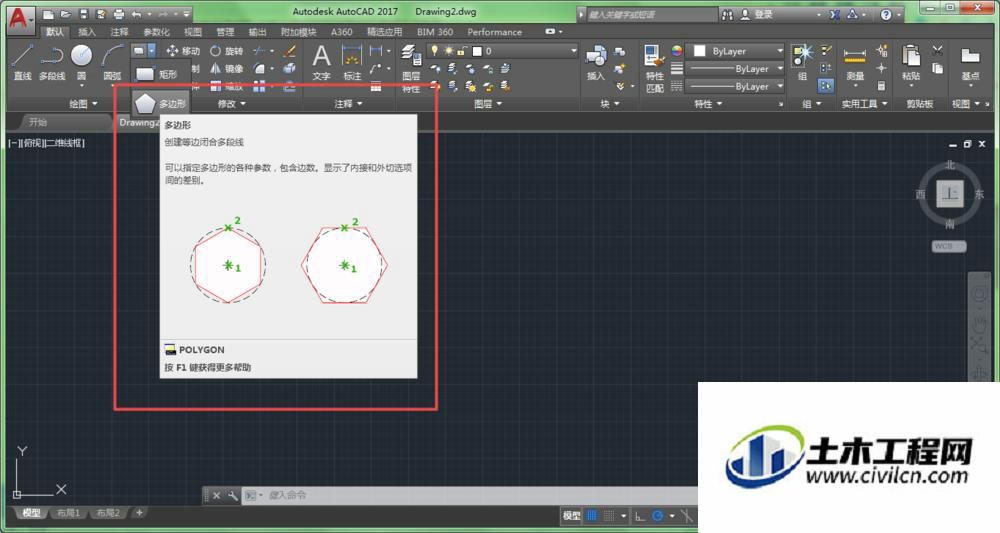
Task: Toggle the layer lightbulb on/off icon
Action: [x=435, y=50]
